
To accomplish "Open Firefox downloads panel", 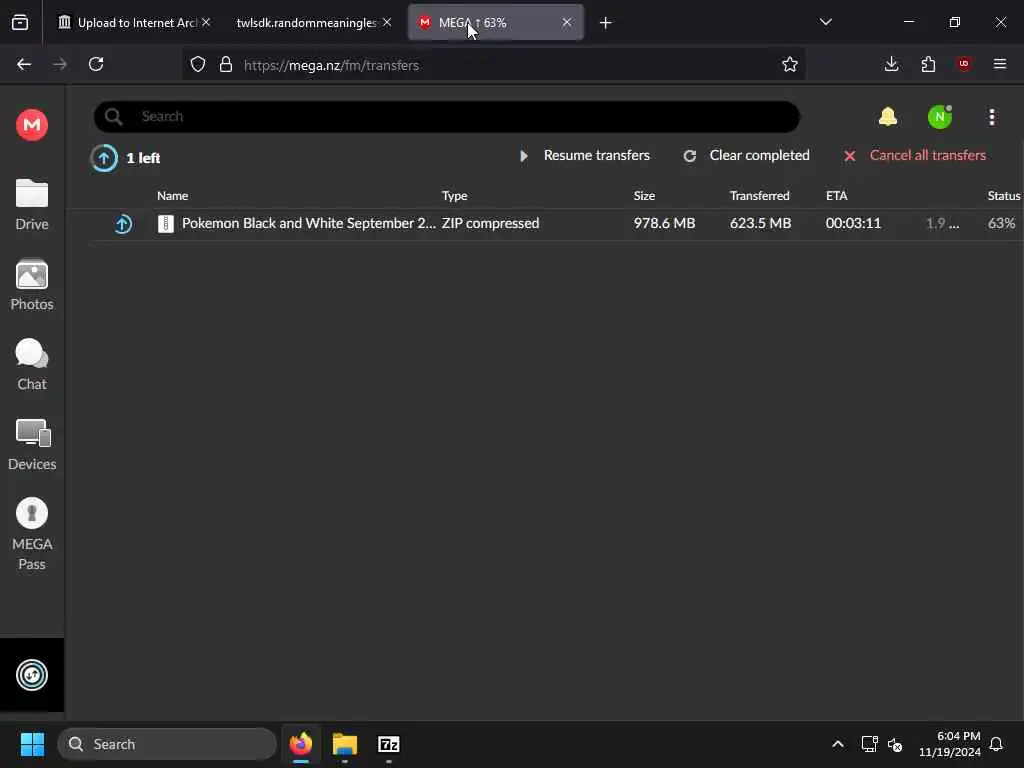I will (891, 64).
